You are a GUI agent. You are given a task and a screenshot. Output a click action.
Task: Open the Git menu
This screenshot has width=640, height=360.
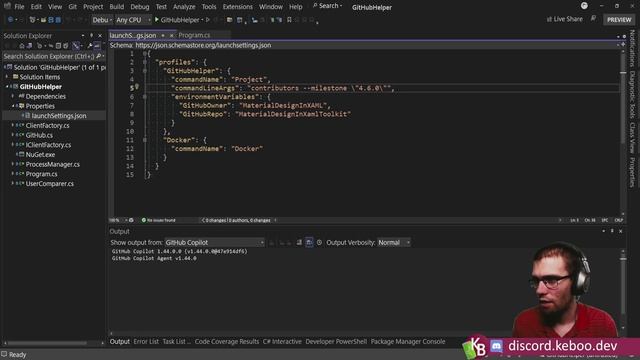point(72,7)
